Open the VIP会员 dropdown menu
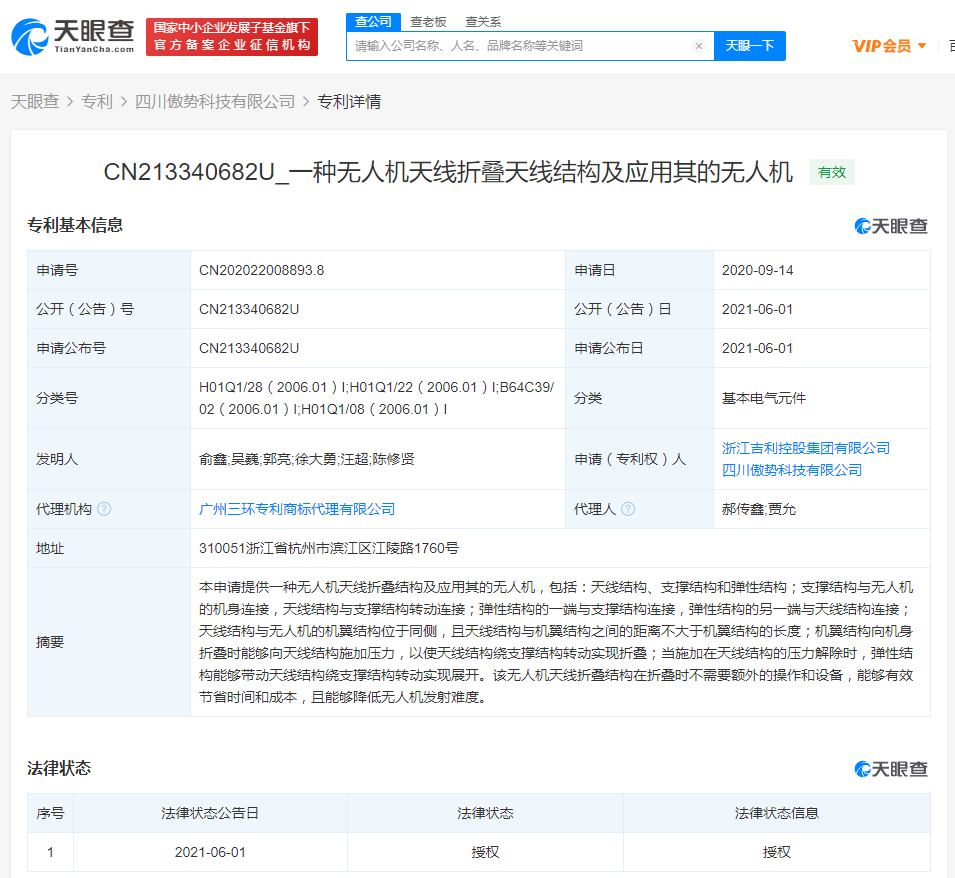955x878 pixels. click(x=889, y=46)
